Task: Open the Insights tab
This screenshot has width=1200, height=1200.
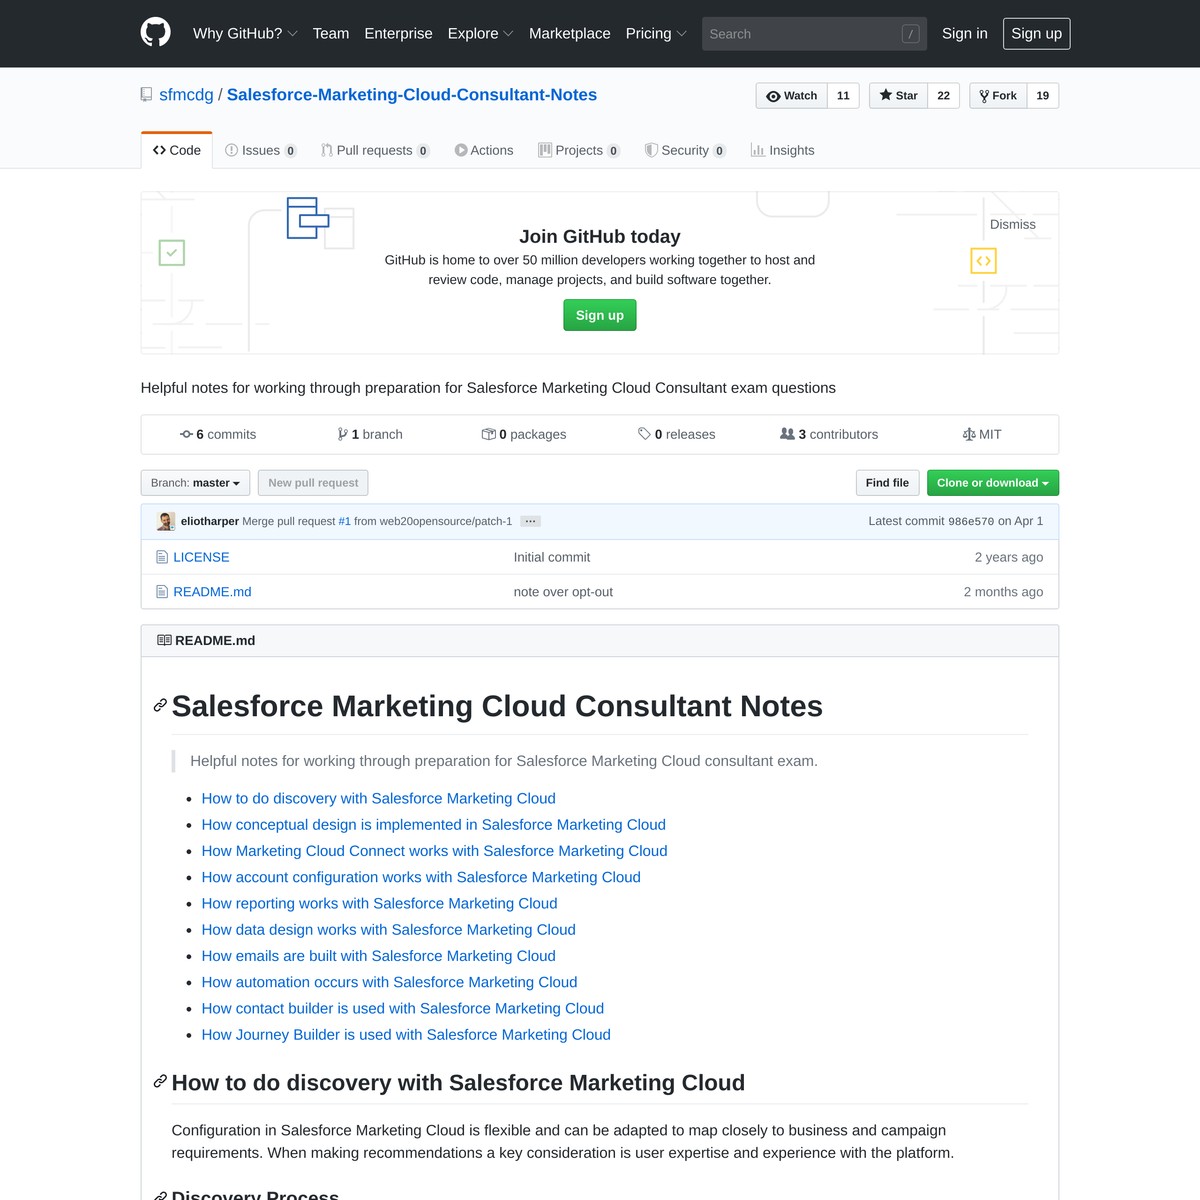Action: 782,150
